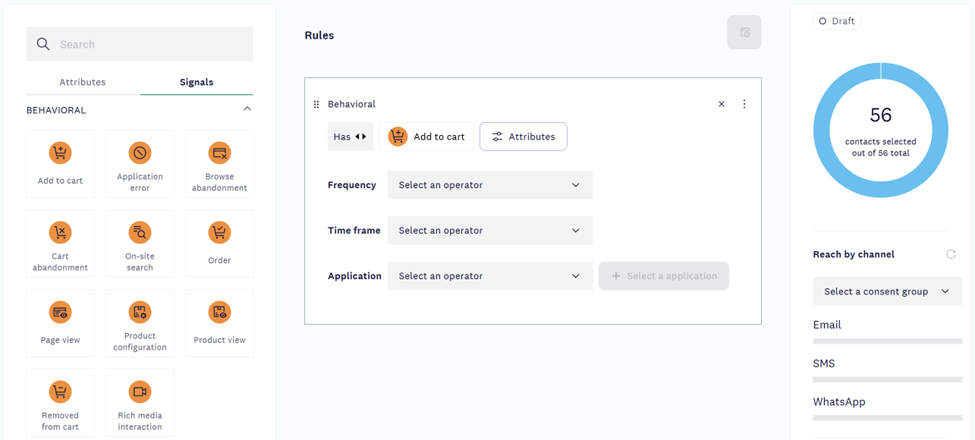Pick the Product configuration signal

[140, 323]
